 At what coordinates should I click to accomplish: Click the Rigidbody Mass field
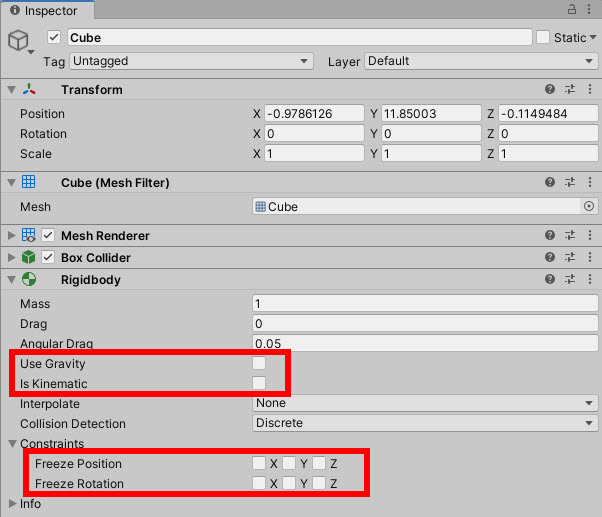(x=425, y=303)
